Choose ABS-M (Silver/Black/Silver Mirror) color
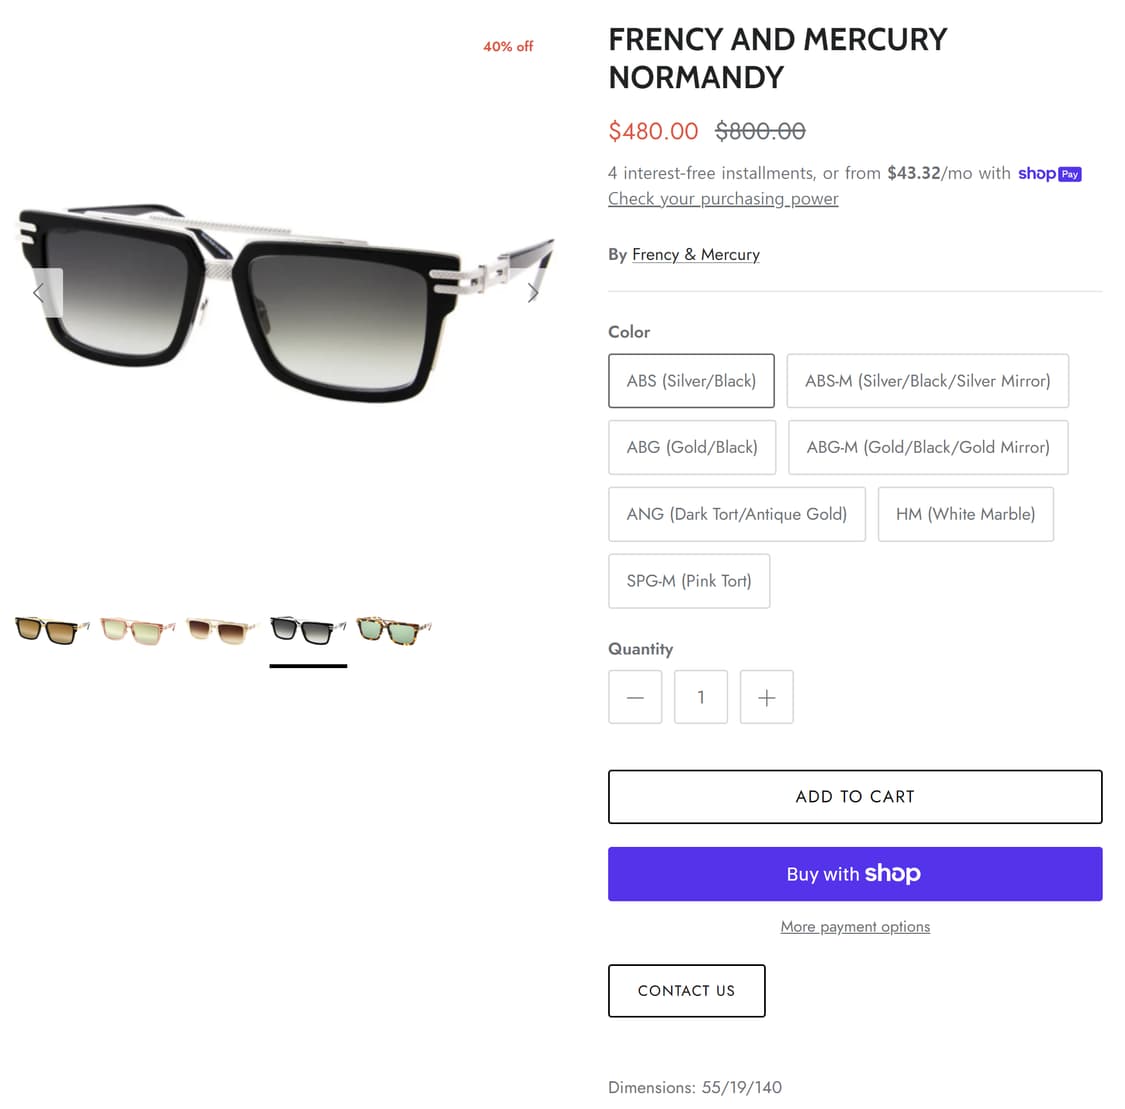This screenshot has height=1109, width=1125. (x=927, y=381)
